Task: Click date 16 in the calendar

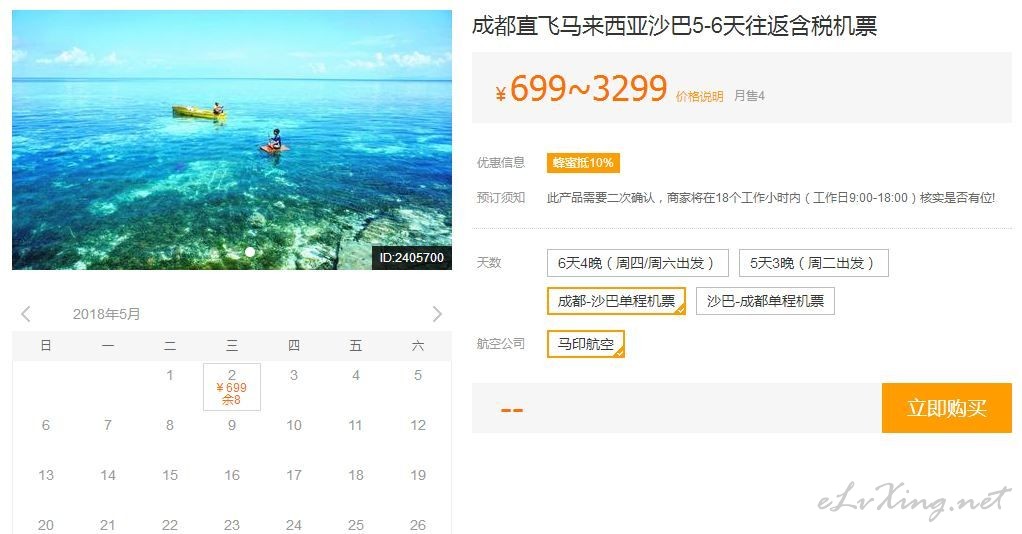Action: pos(232,475)
